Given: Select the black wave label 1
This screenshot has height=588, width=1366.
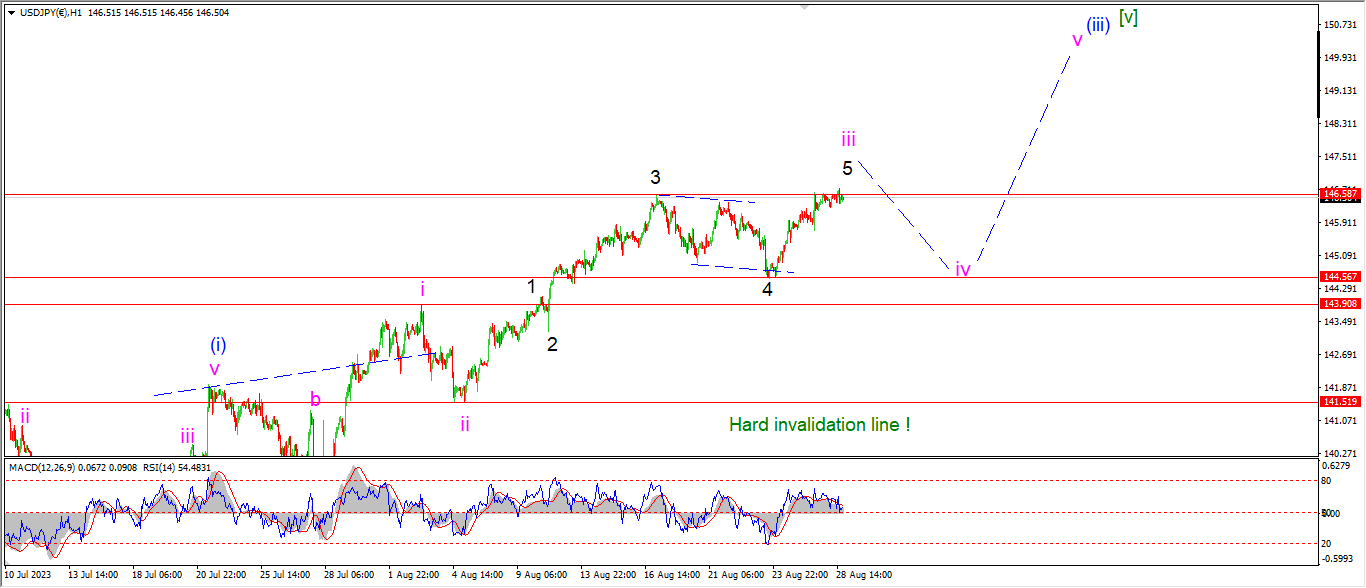Looking at the screenshot, I should [532, 287].
